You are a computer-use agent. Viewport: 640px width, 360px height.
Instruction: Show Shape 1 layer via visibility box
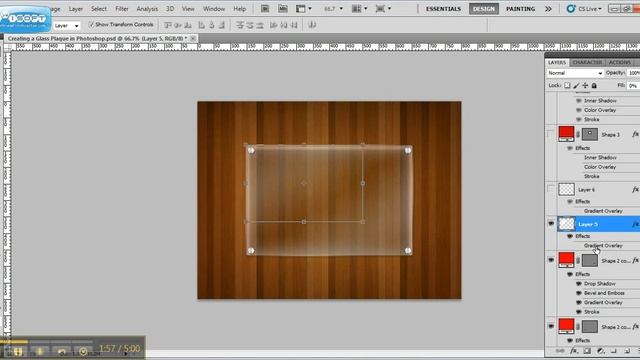(551, 134)
